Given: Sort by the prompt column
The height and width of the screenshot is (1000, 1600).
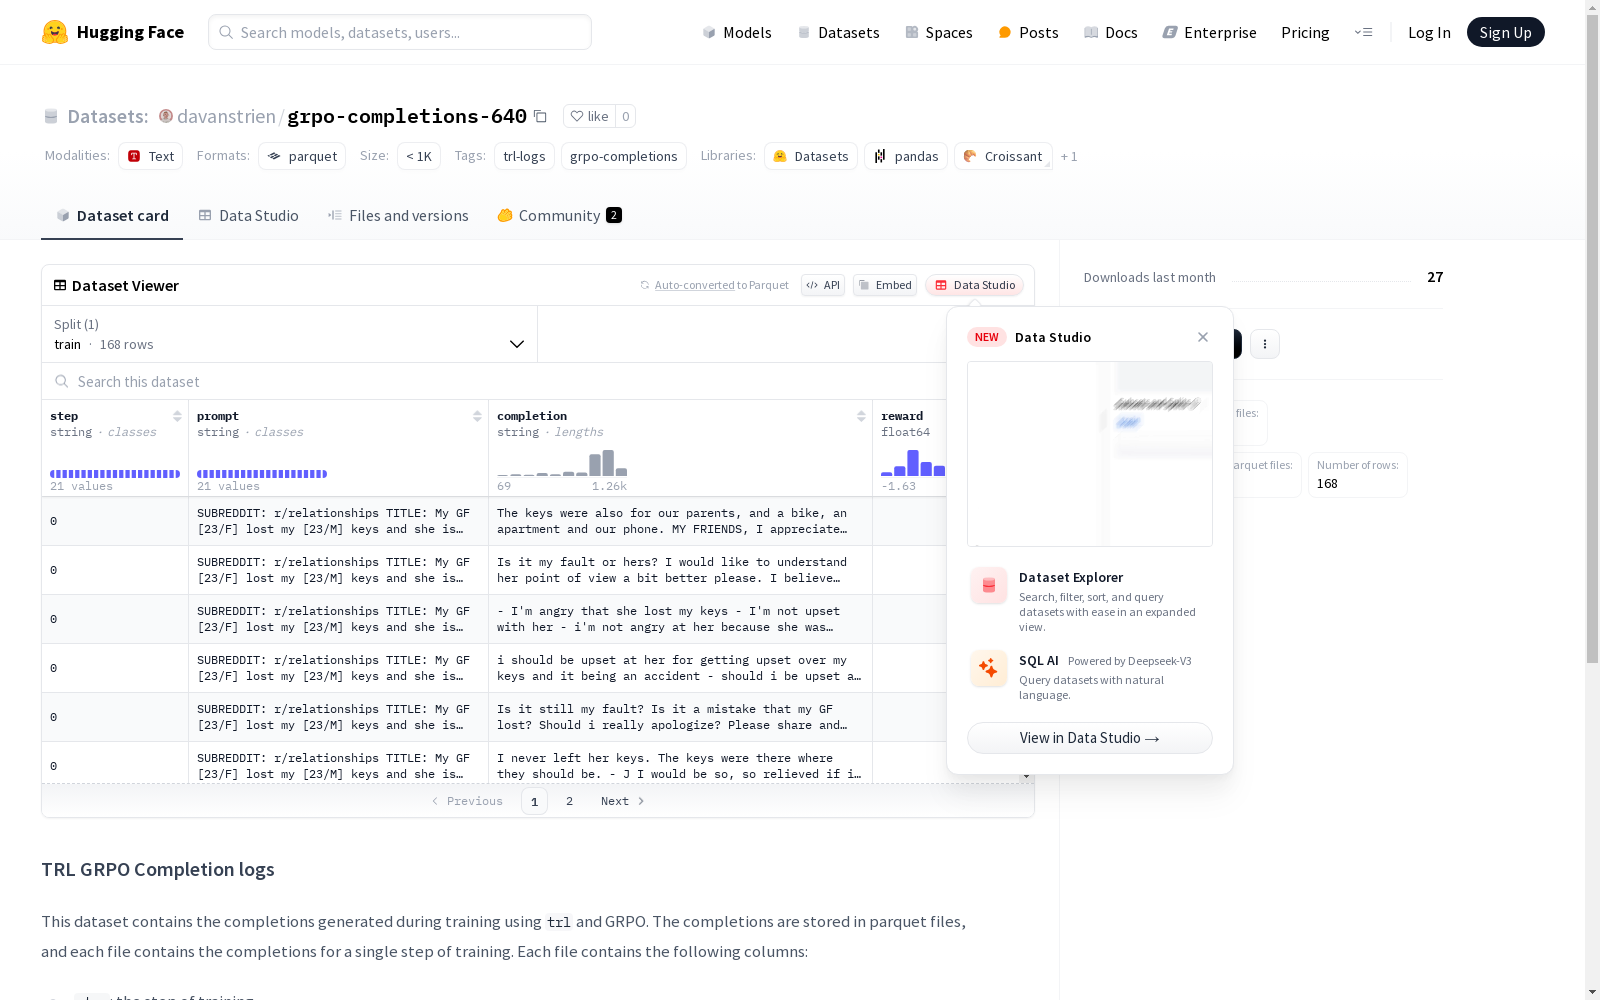Looking at the screenshot, I should [x=477, y=416].
